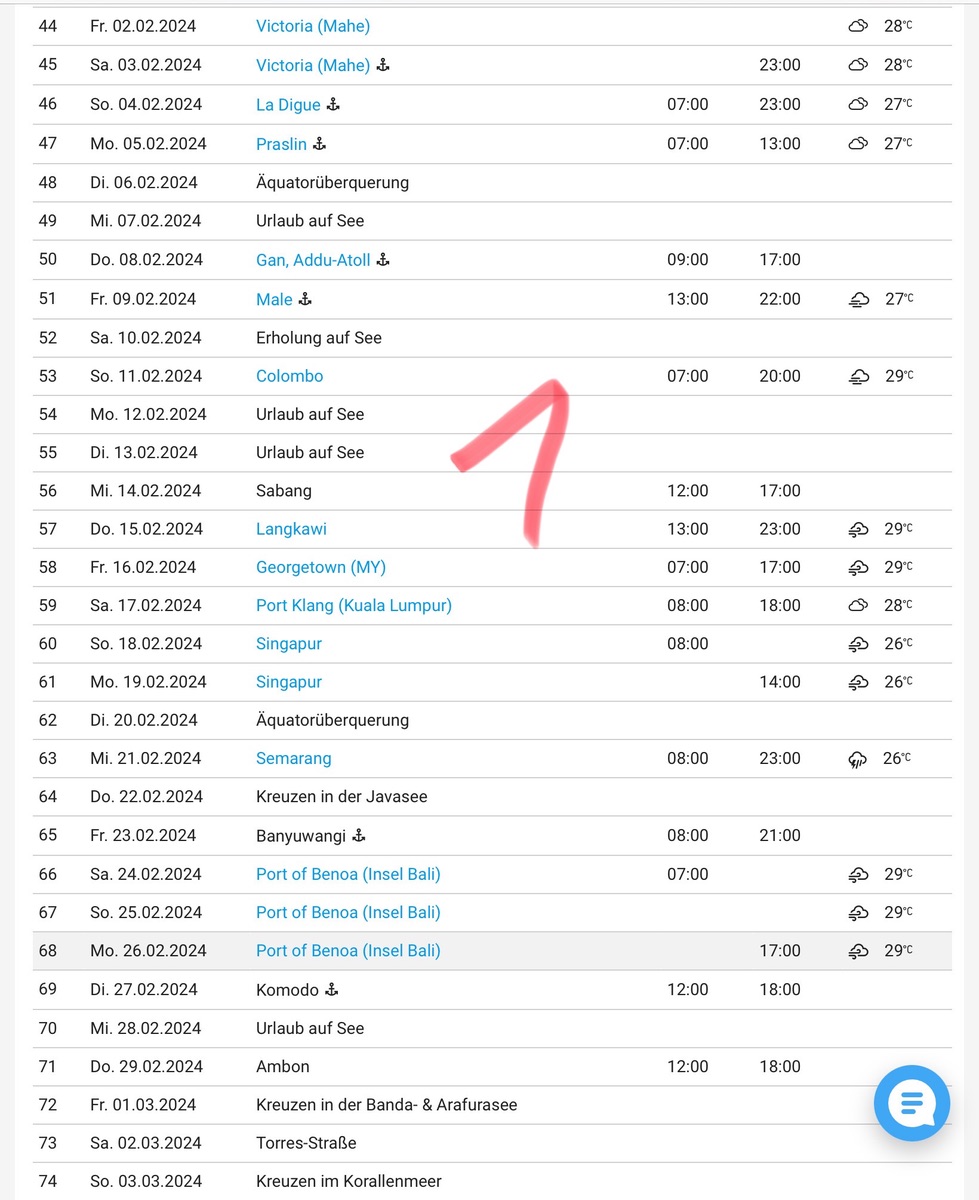The width and height of the screenshot is (979, 1200).
Task: Click anchor icon next to Komodo
Action: pos(332,990)
